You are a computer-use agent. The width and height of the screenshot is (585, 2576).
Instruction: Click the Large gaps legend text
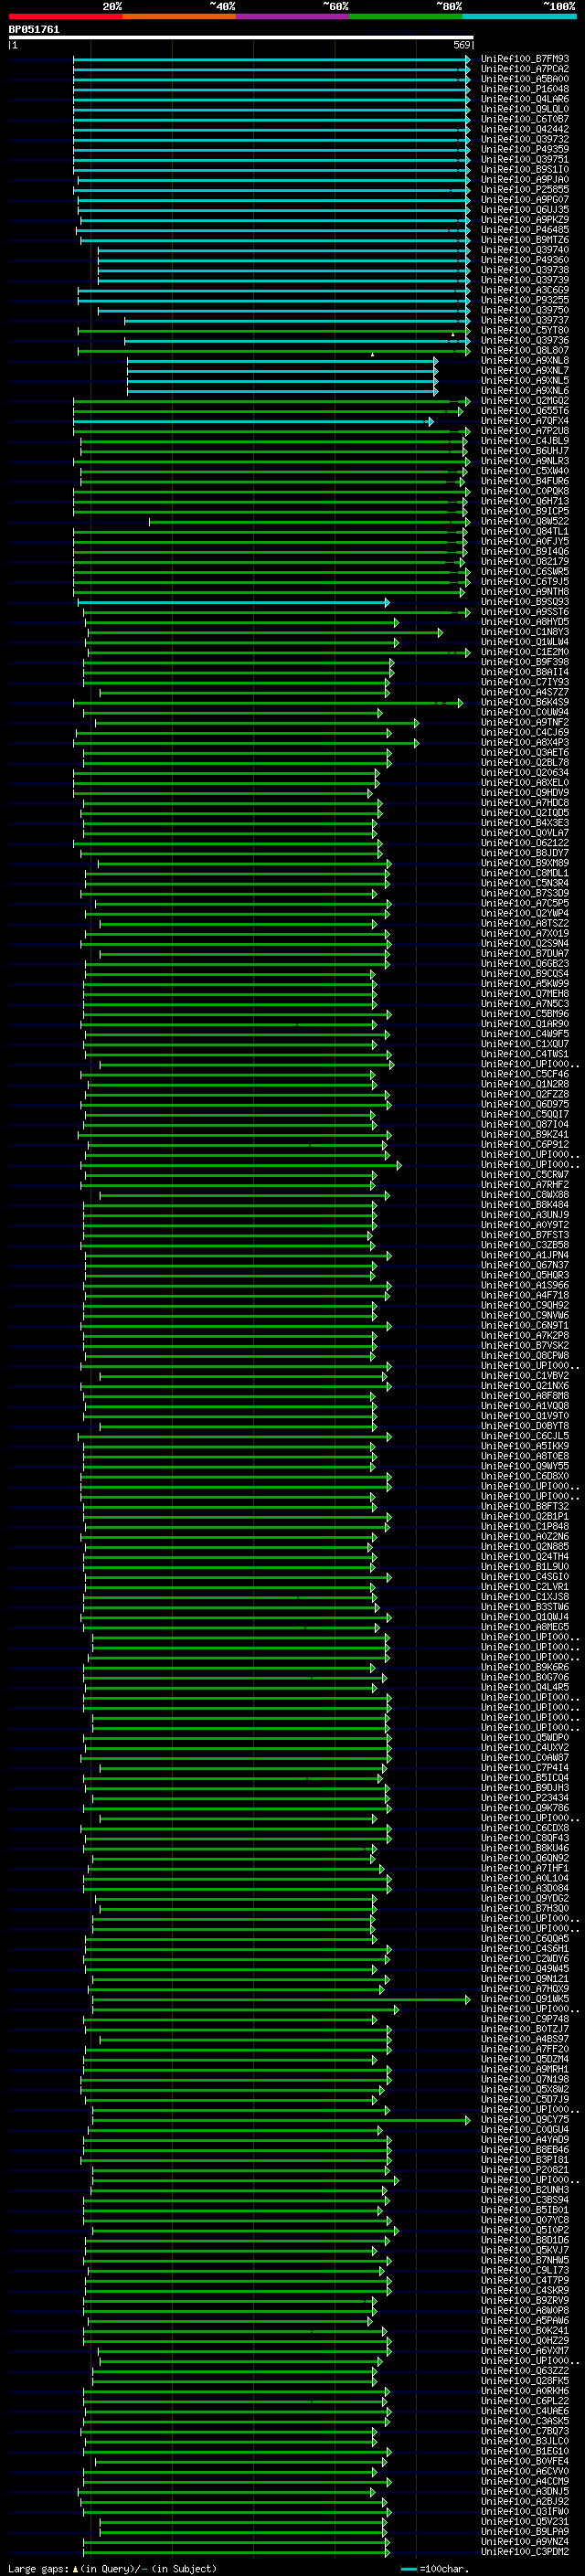111,2568
